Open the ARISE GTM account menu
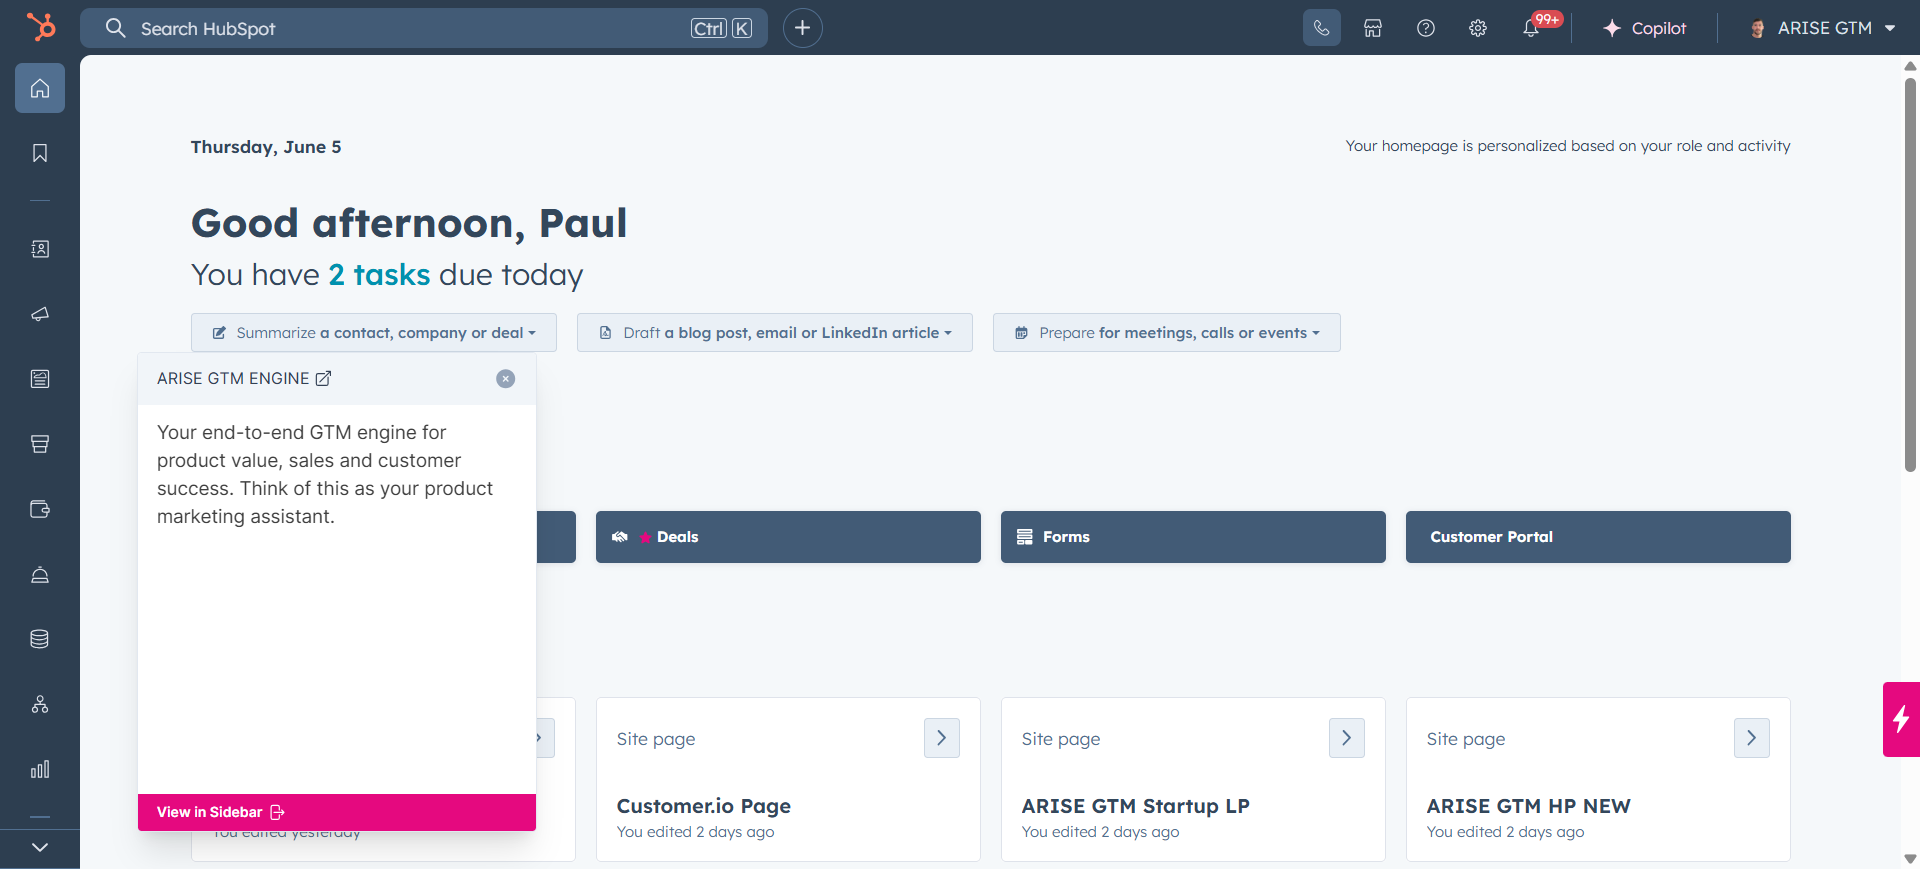The width and height of the screenshot is (1920, 869). click(1822, 28)
